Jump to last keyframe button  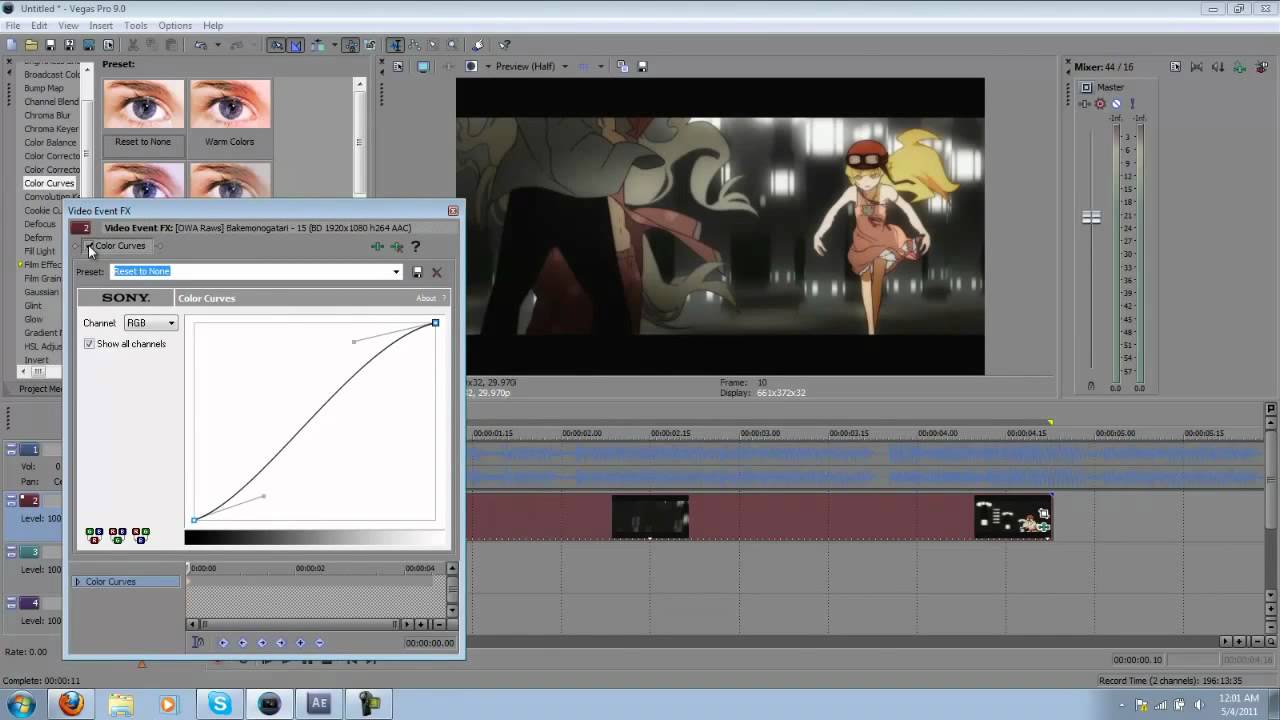(281, 643)
